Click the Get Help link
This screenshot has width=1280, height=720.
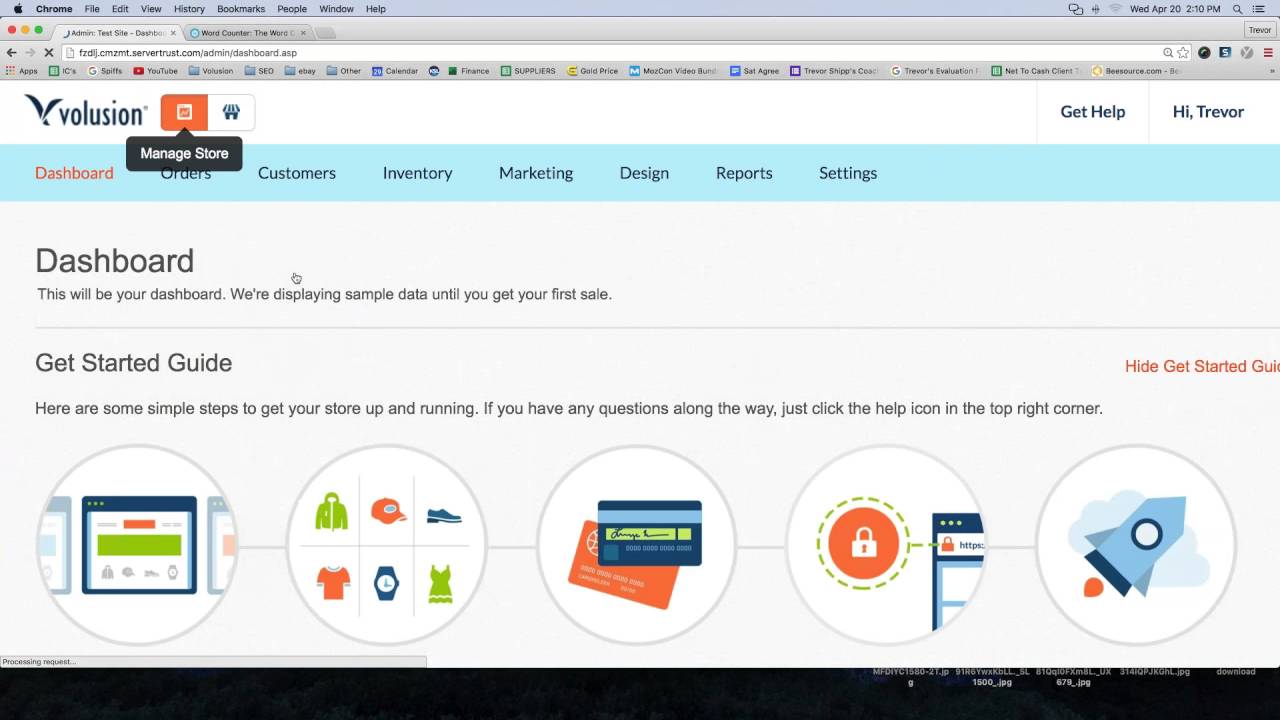click(x=1093, y=112)
